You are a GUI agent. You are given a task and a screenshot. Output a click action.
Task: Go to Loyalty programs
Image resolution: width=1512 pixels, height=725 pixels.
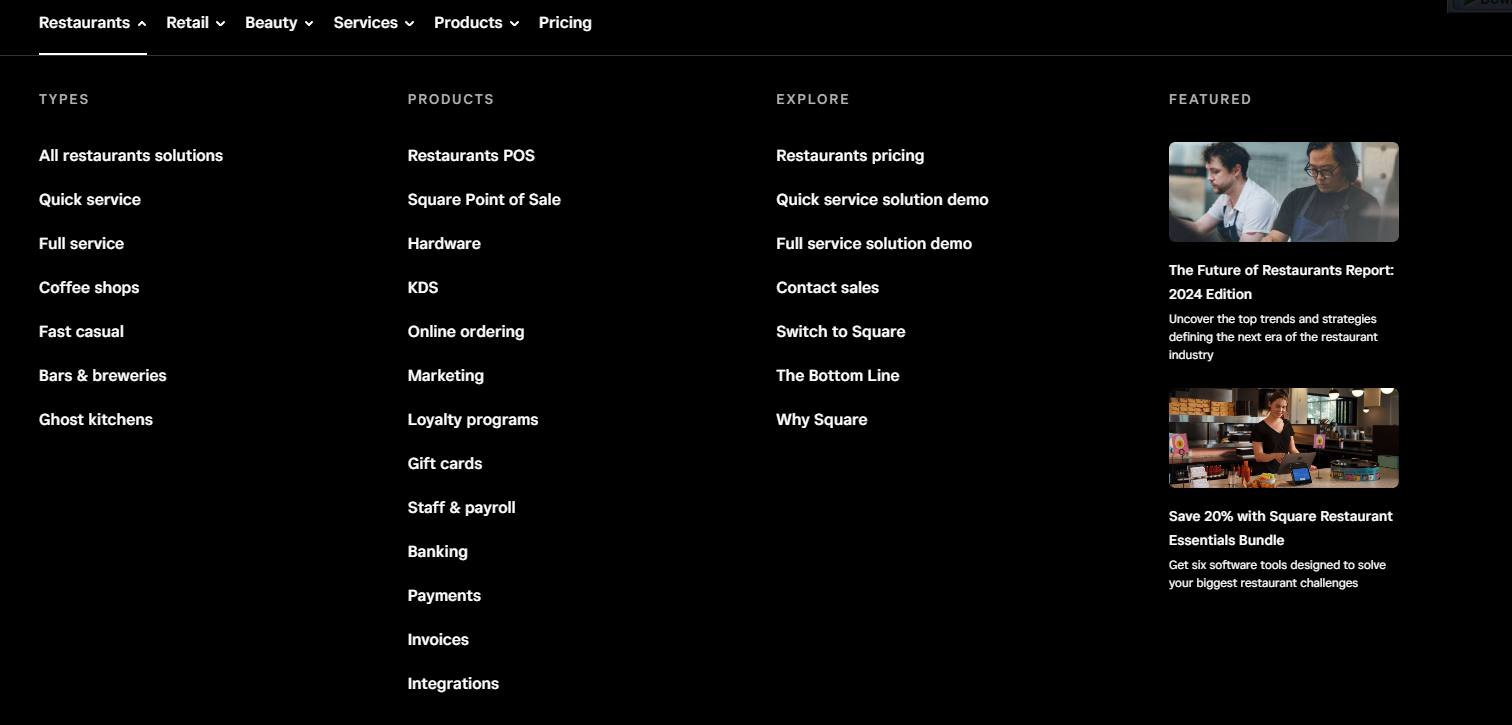click(473, 420)
